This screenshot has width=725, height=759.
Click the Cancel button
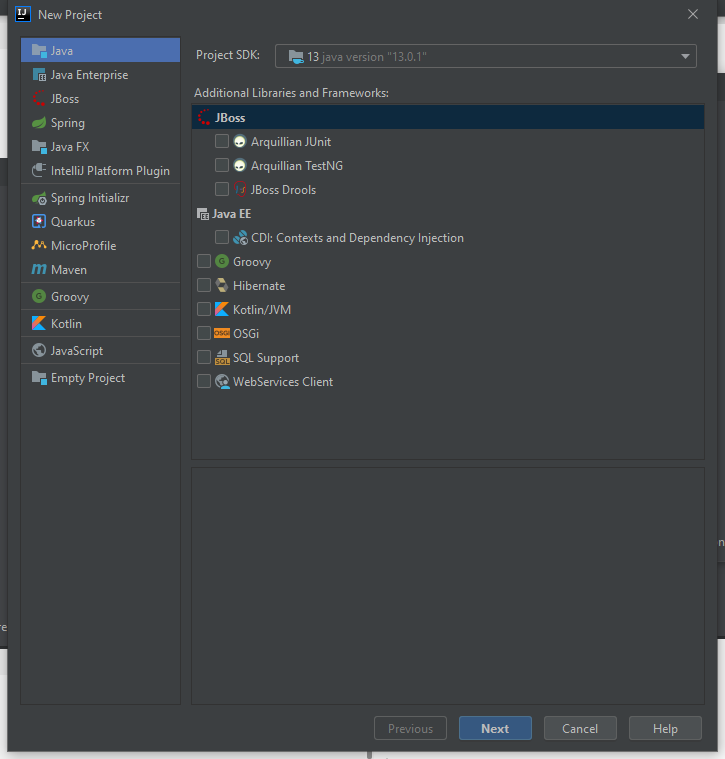[580, 729]
